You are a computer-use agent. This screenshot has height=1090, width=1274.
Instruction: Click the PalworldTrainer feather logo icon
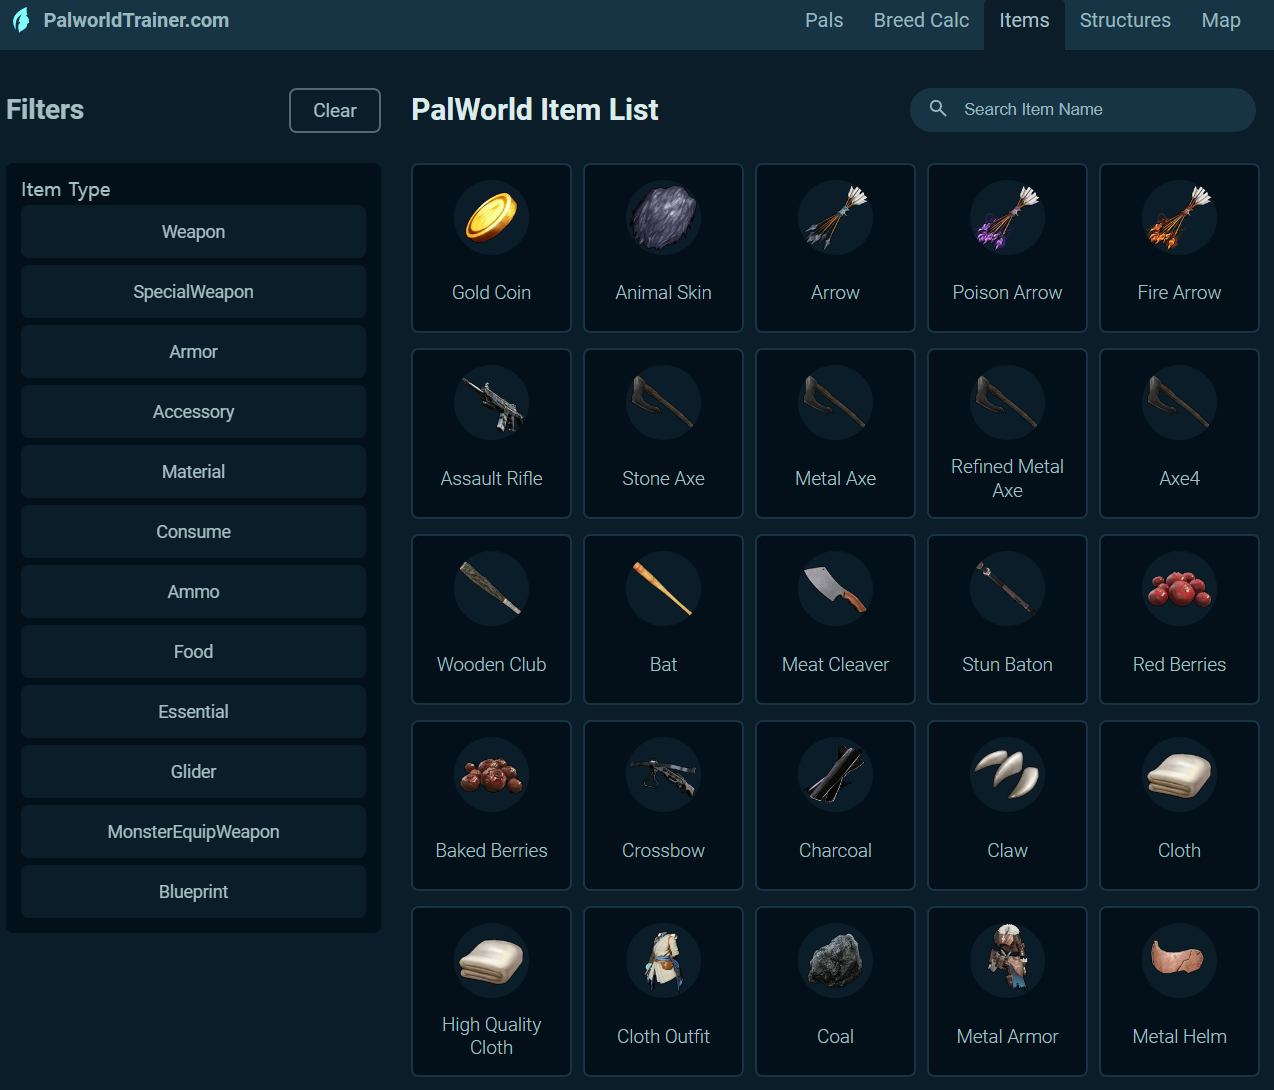coord(21,20)
